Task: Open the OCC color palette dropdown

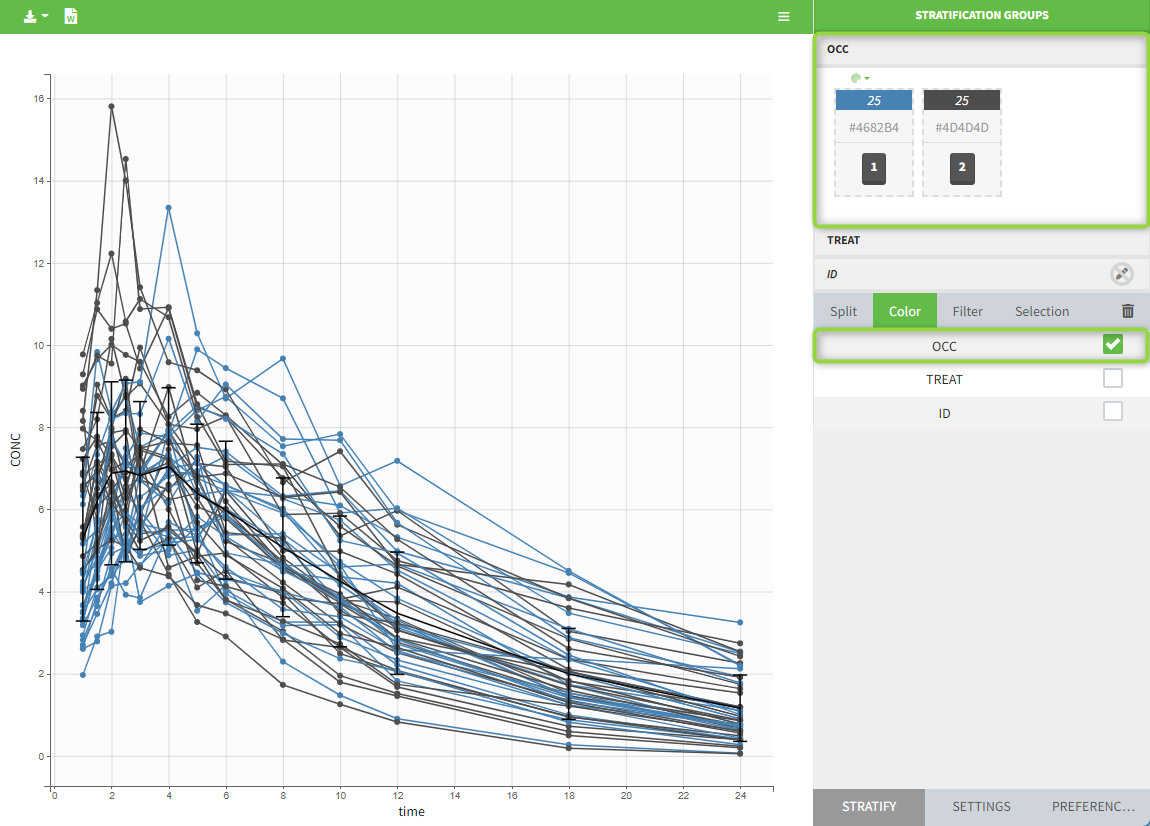Action: point(860,78)
